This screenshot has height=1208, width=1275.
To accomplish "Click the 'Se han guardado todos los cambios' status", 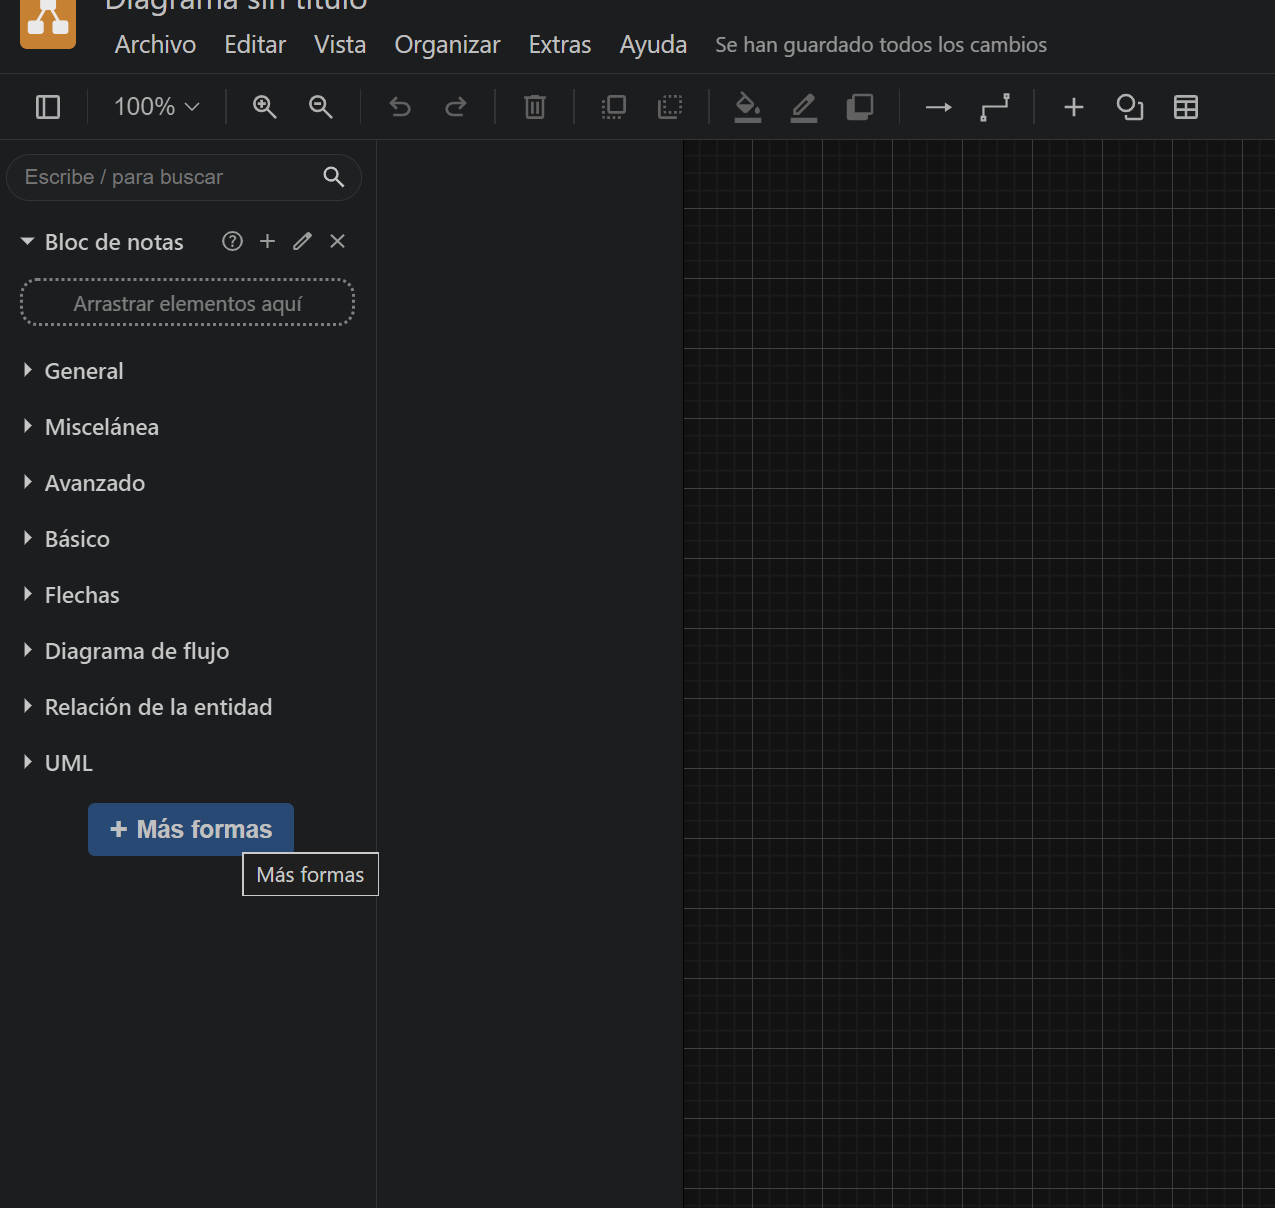I will 881,45.
